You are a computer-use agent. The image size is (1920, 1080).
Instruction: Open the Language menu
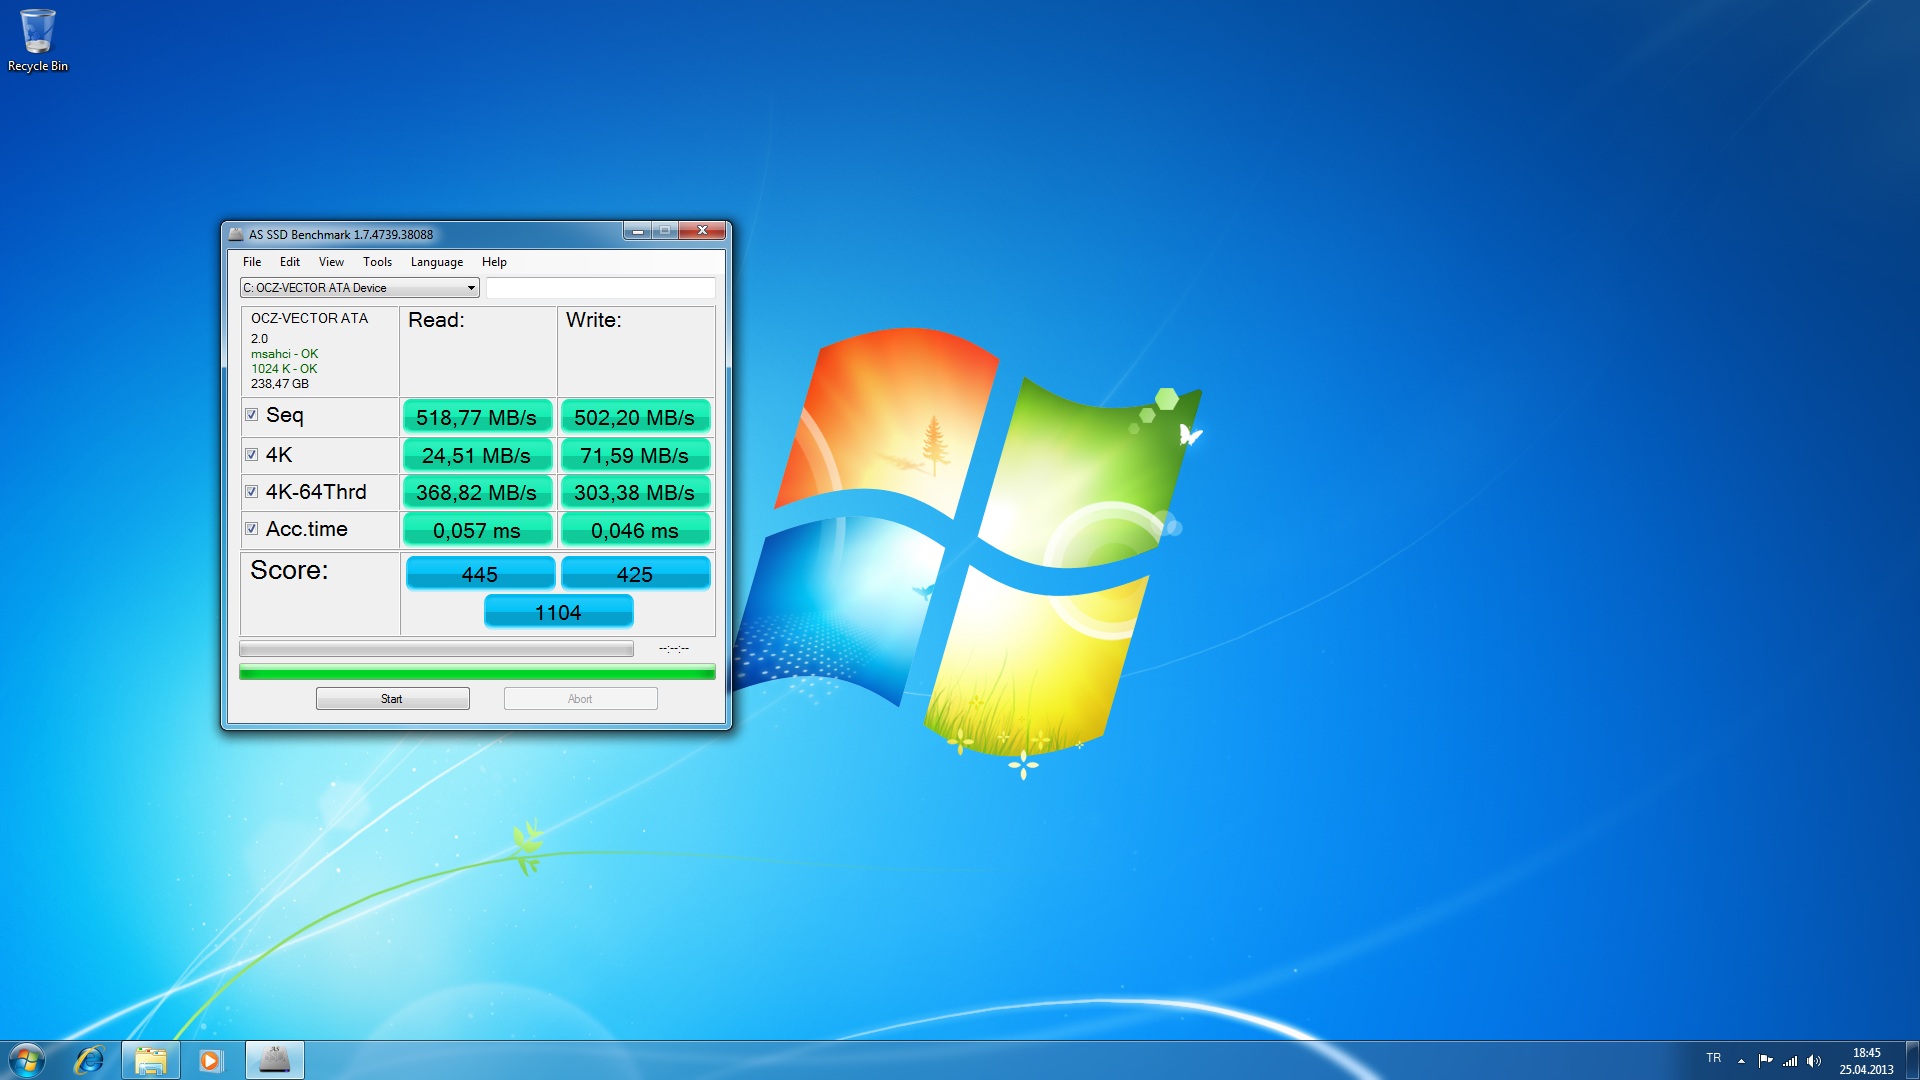pyautogui.click(x=437, y=262)
